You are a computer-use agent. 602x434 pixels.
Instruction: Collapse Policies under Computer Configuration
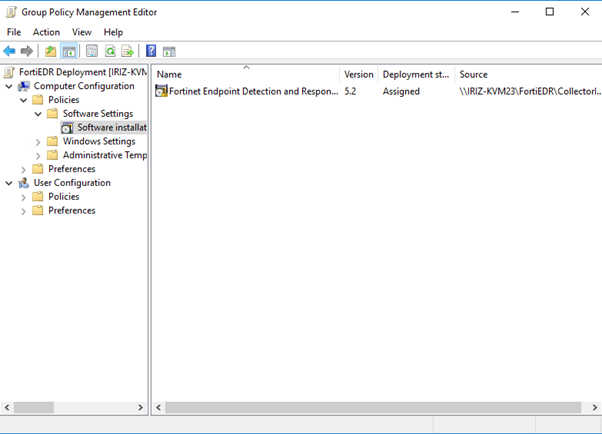tap(23, 100)
